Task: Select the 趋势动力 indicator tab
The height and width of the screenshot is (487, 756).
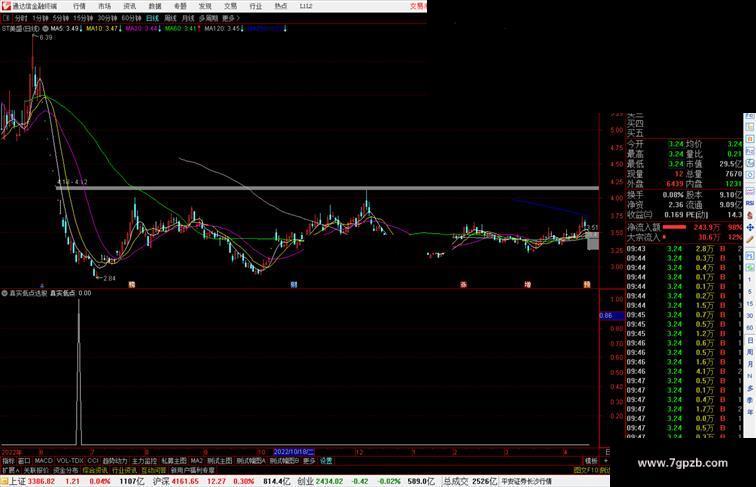Action: [115, 461]
